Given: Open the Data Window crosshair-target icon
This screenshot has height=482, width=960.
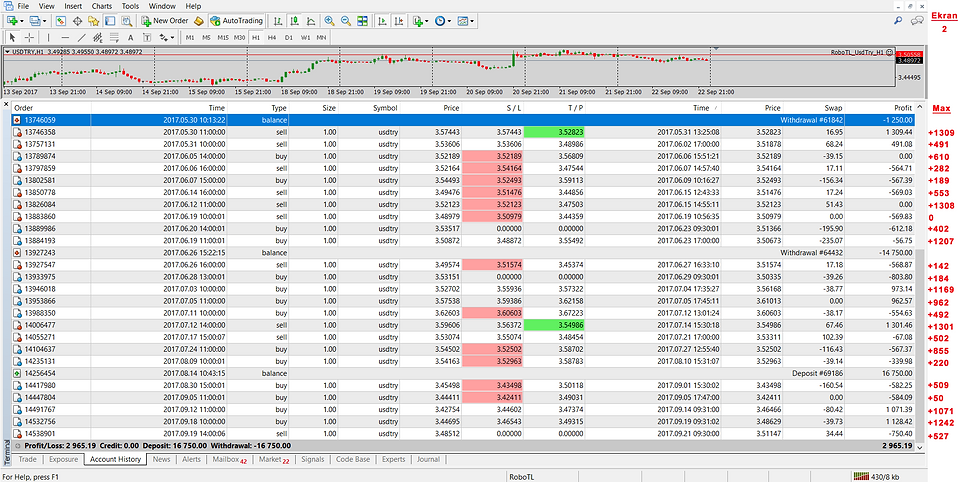Looking at the screenshot, I should (78, 21).
